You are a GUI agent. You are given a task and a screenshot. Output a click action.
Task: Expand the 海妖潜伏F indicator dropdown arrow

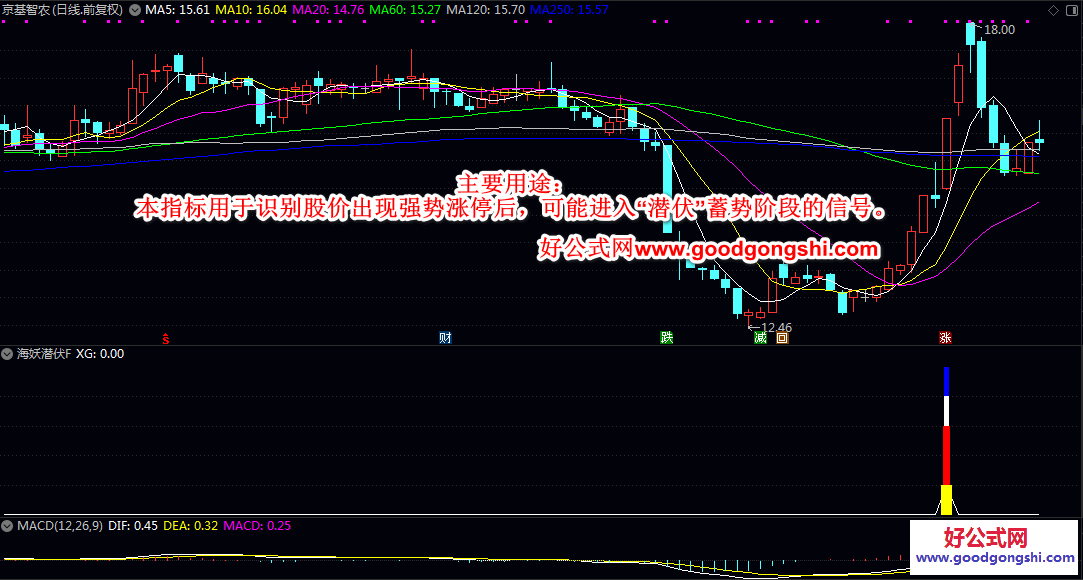click(x=8, y=354)
